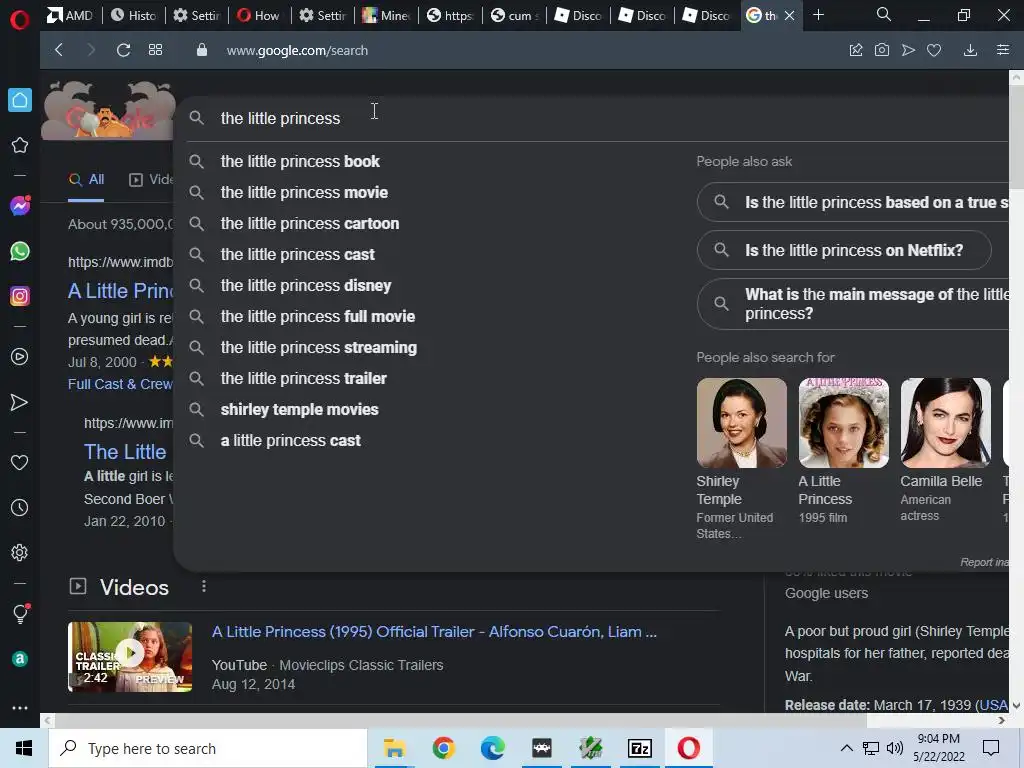
Task: Open Settings gear in sidebar
Action: pos(20,552)
